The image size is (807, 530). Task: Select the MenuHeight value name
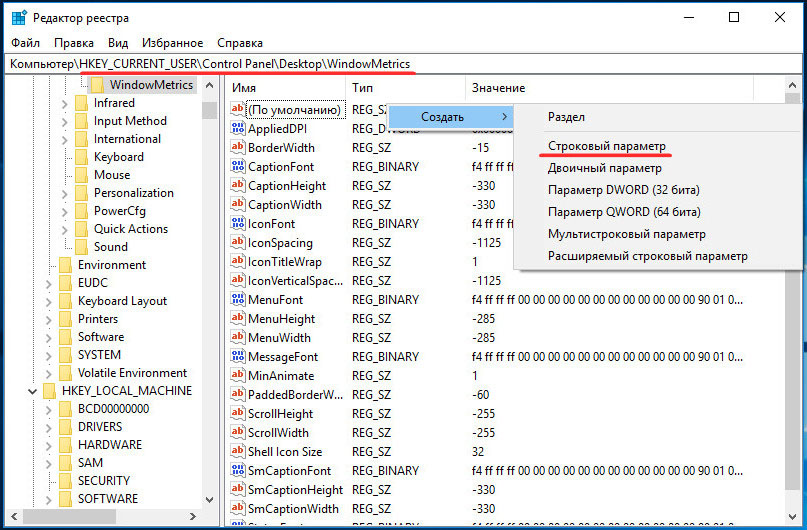(x=282, y=319)
